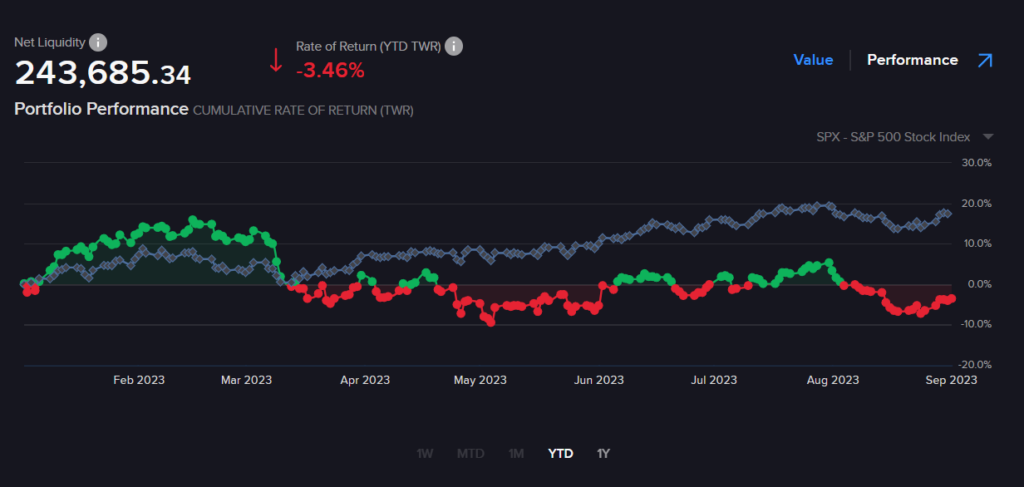
Task: Expand the benchmark dropdown arrow
Action: [x=988, y=137]
